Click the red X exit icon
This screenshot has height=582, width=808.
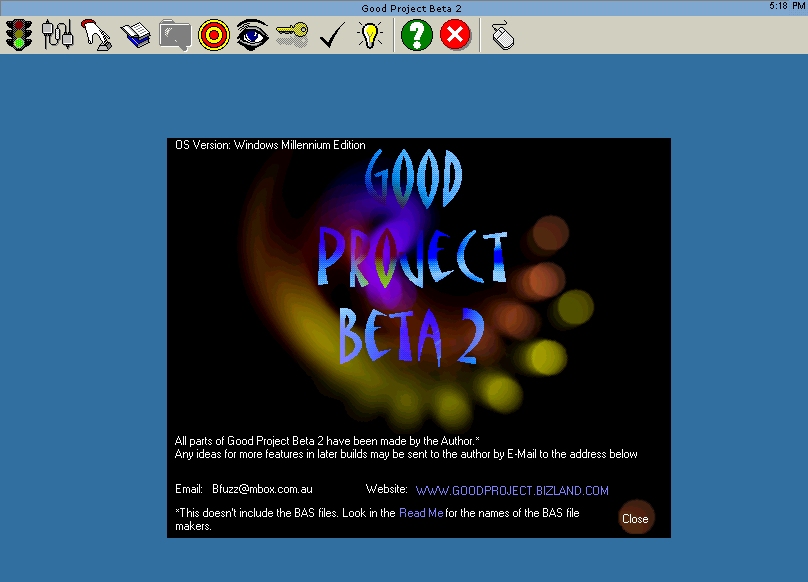tap(455, 36)
